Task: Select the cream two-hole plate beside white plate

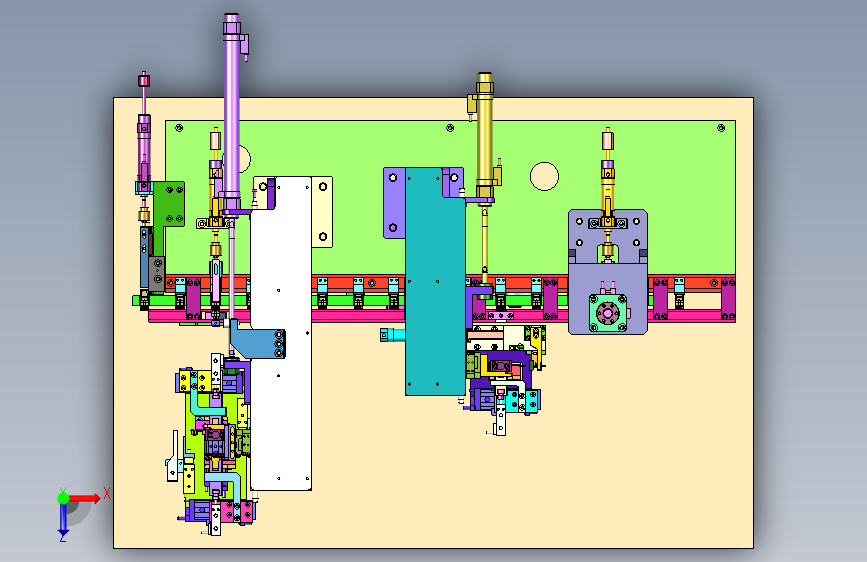Action: click(322, 212)
